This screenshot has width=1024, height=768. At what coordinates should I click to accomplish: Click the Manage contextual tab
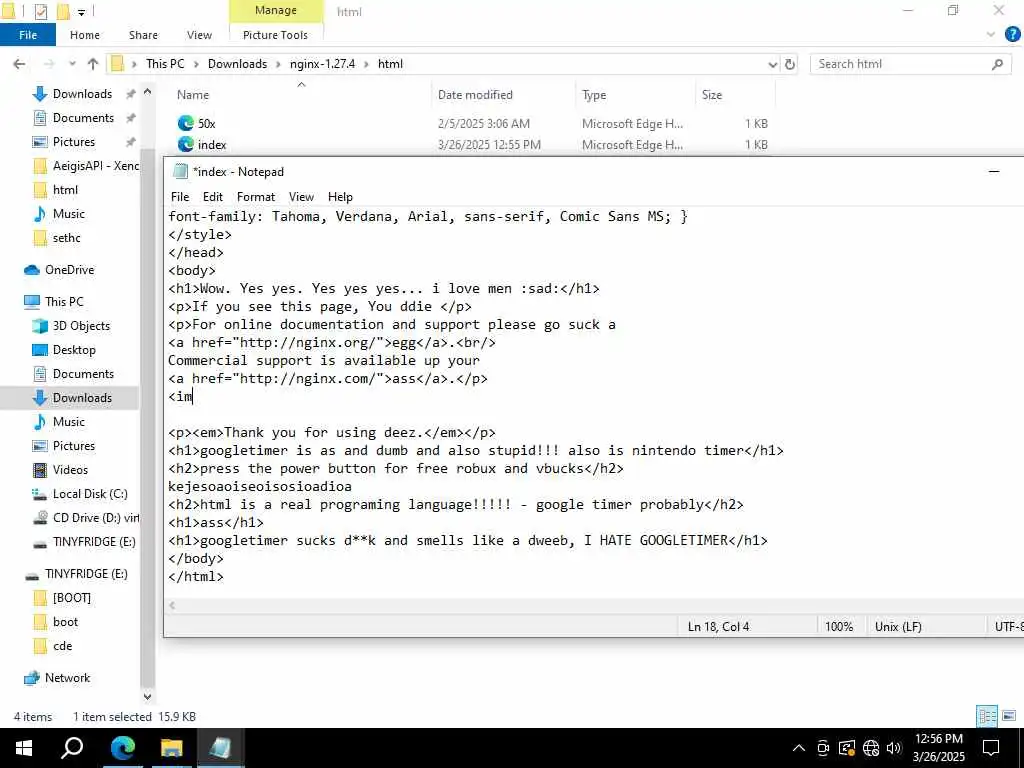point(276,10)
